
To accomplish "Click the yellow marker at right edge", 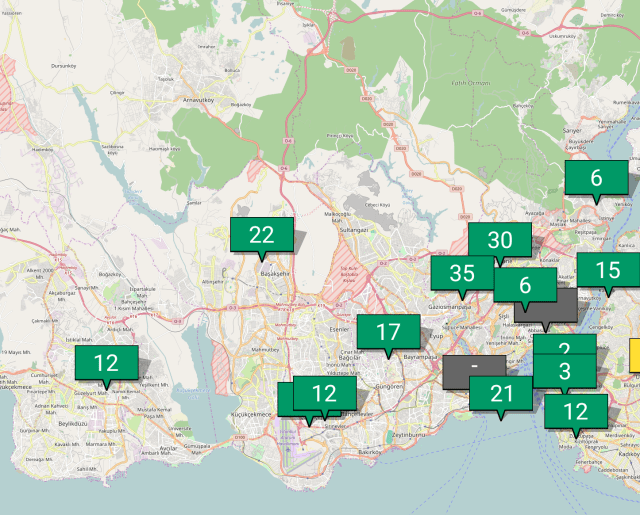I will click(634, 355).
